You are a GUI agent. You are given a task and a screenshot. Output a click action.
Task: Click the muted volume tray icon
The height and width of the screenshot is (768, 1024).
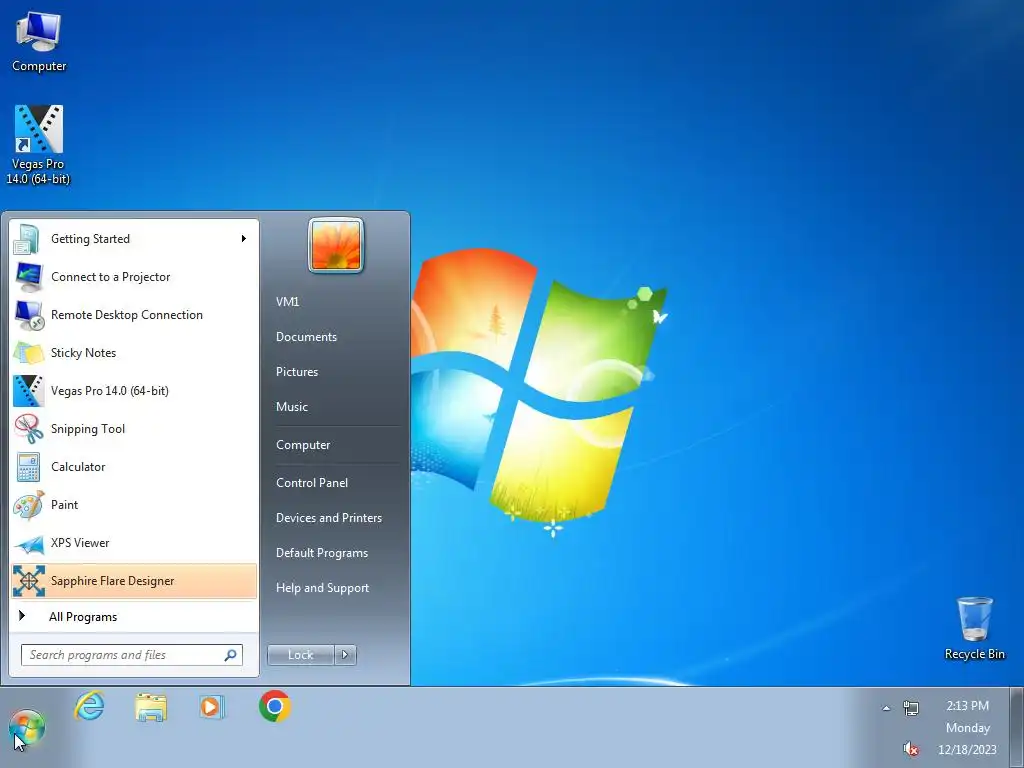pos(911,748)
